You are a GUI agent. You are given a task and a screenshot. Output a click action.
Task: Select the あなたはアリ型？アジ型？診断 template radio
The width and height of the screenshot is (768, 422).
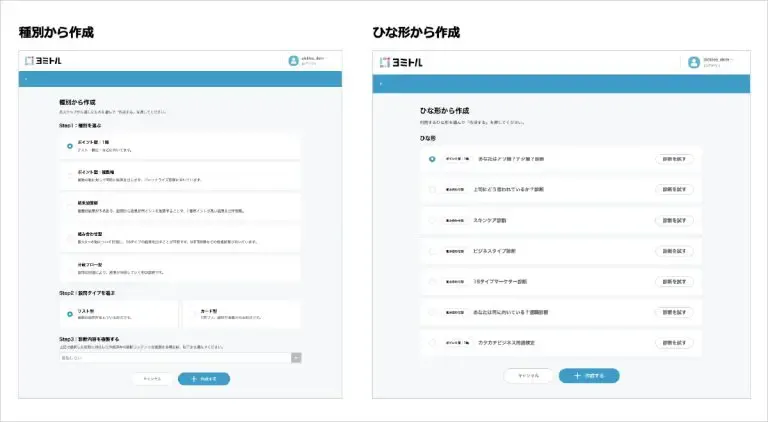click(432, 159)
